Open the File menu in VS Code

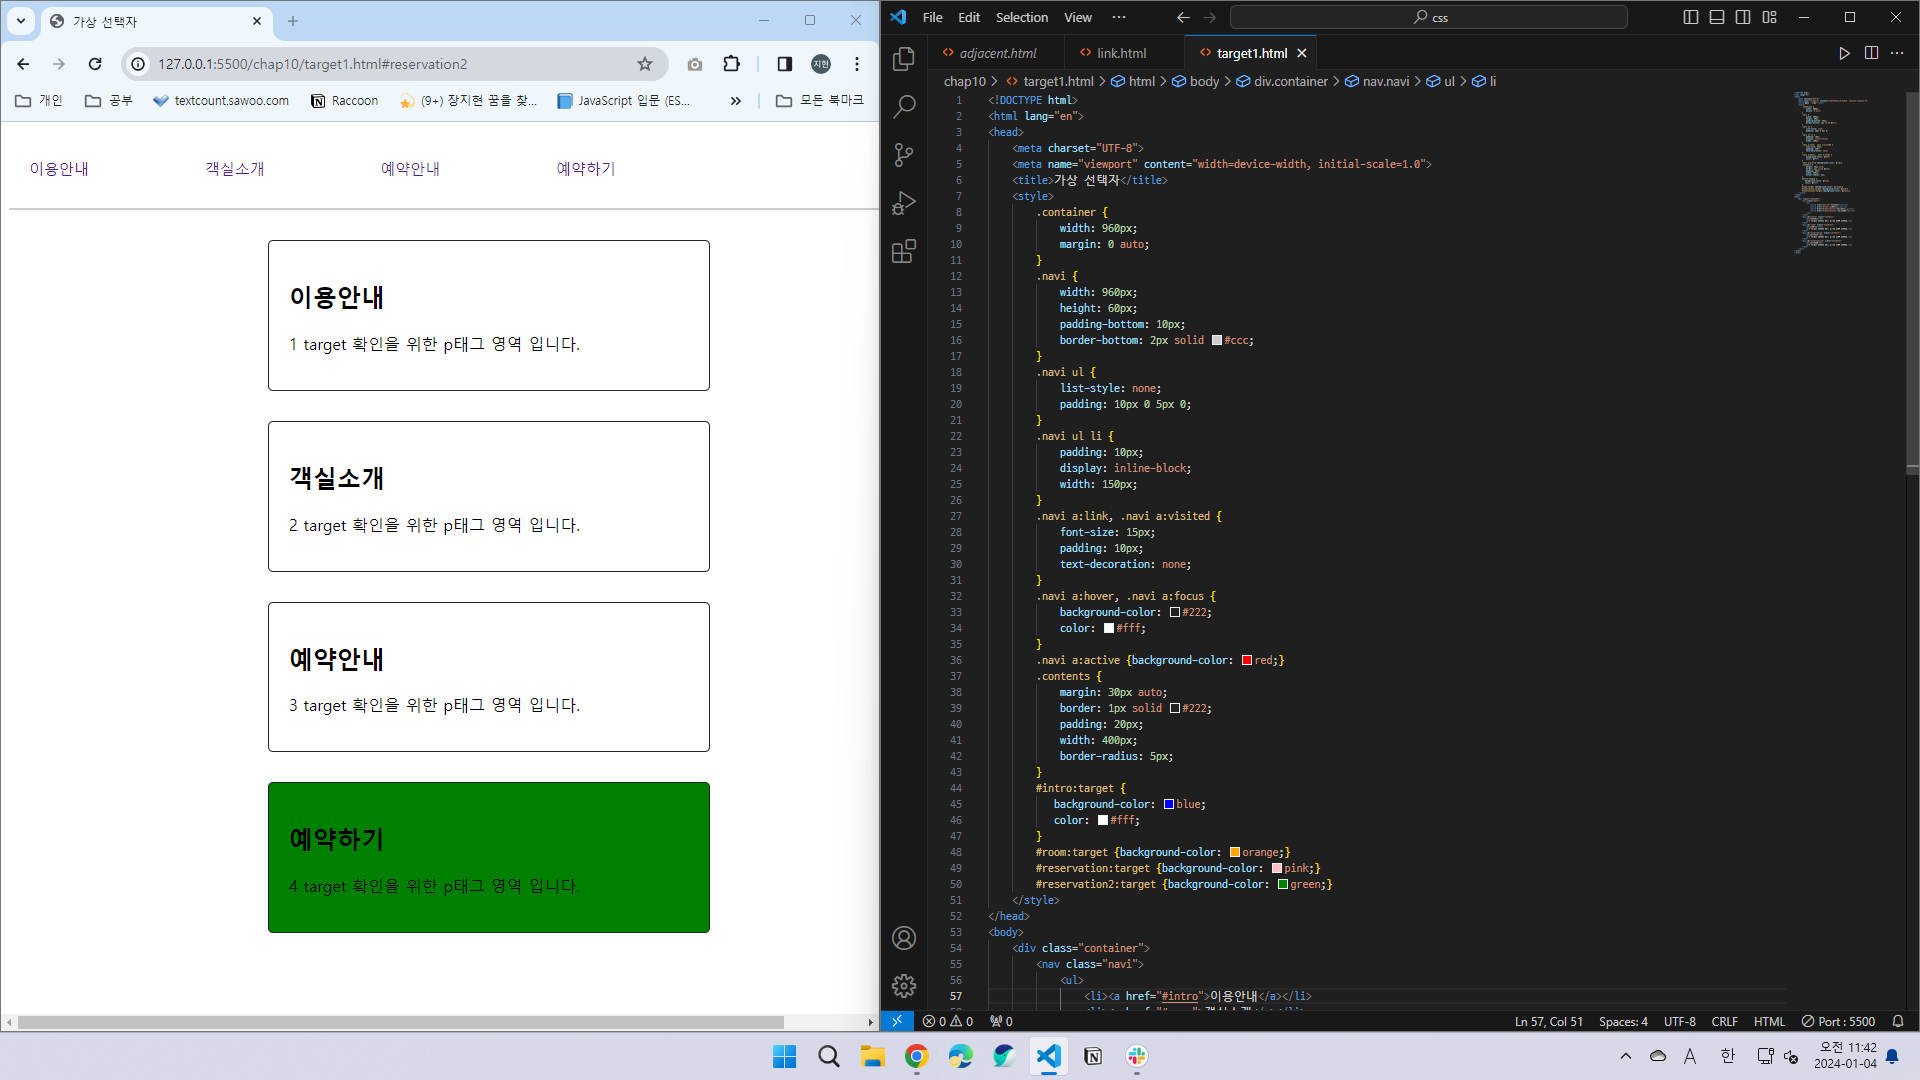coord(931,17)
